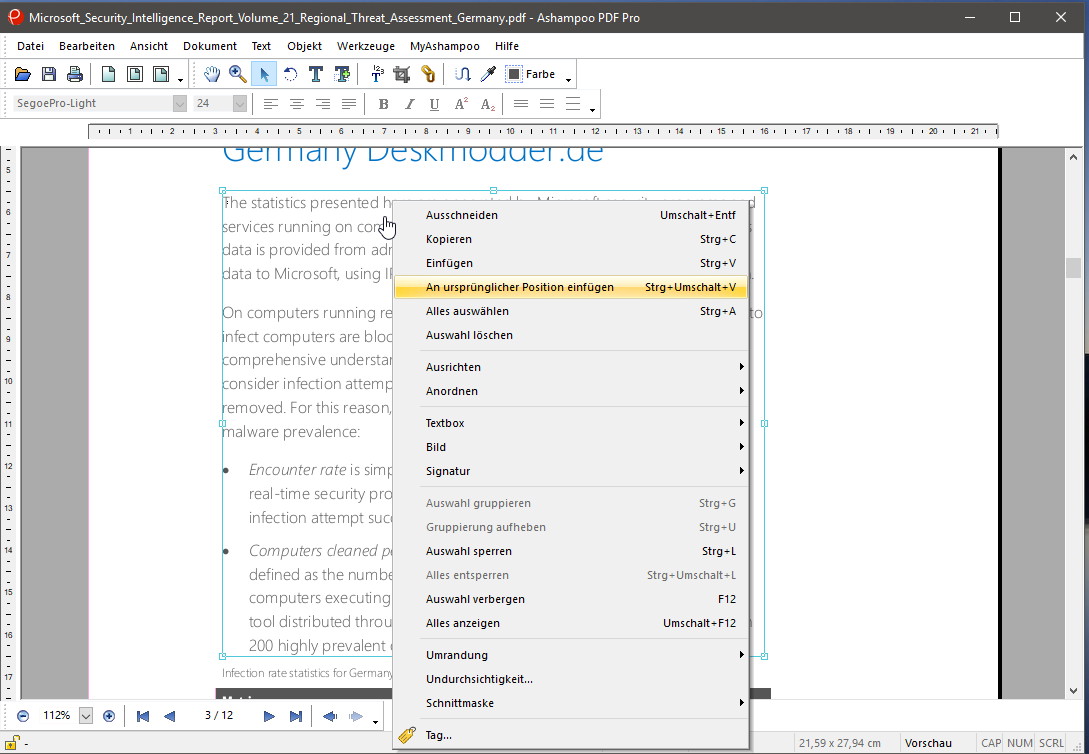
Task: Expand the Textbox submenu
Action: pyautogui.click(x=571, y=423)
